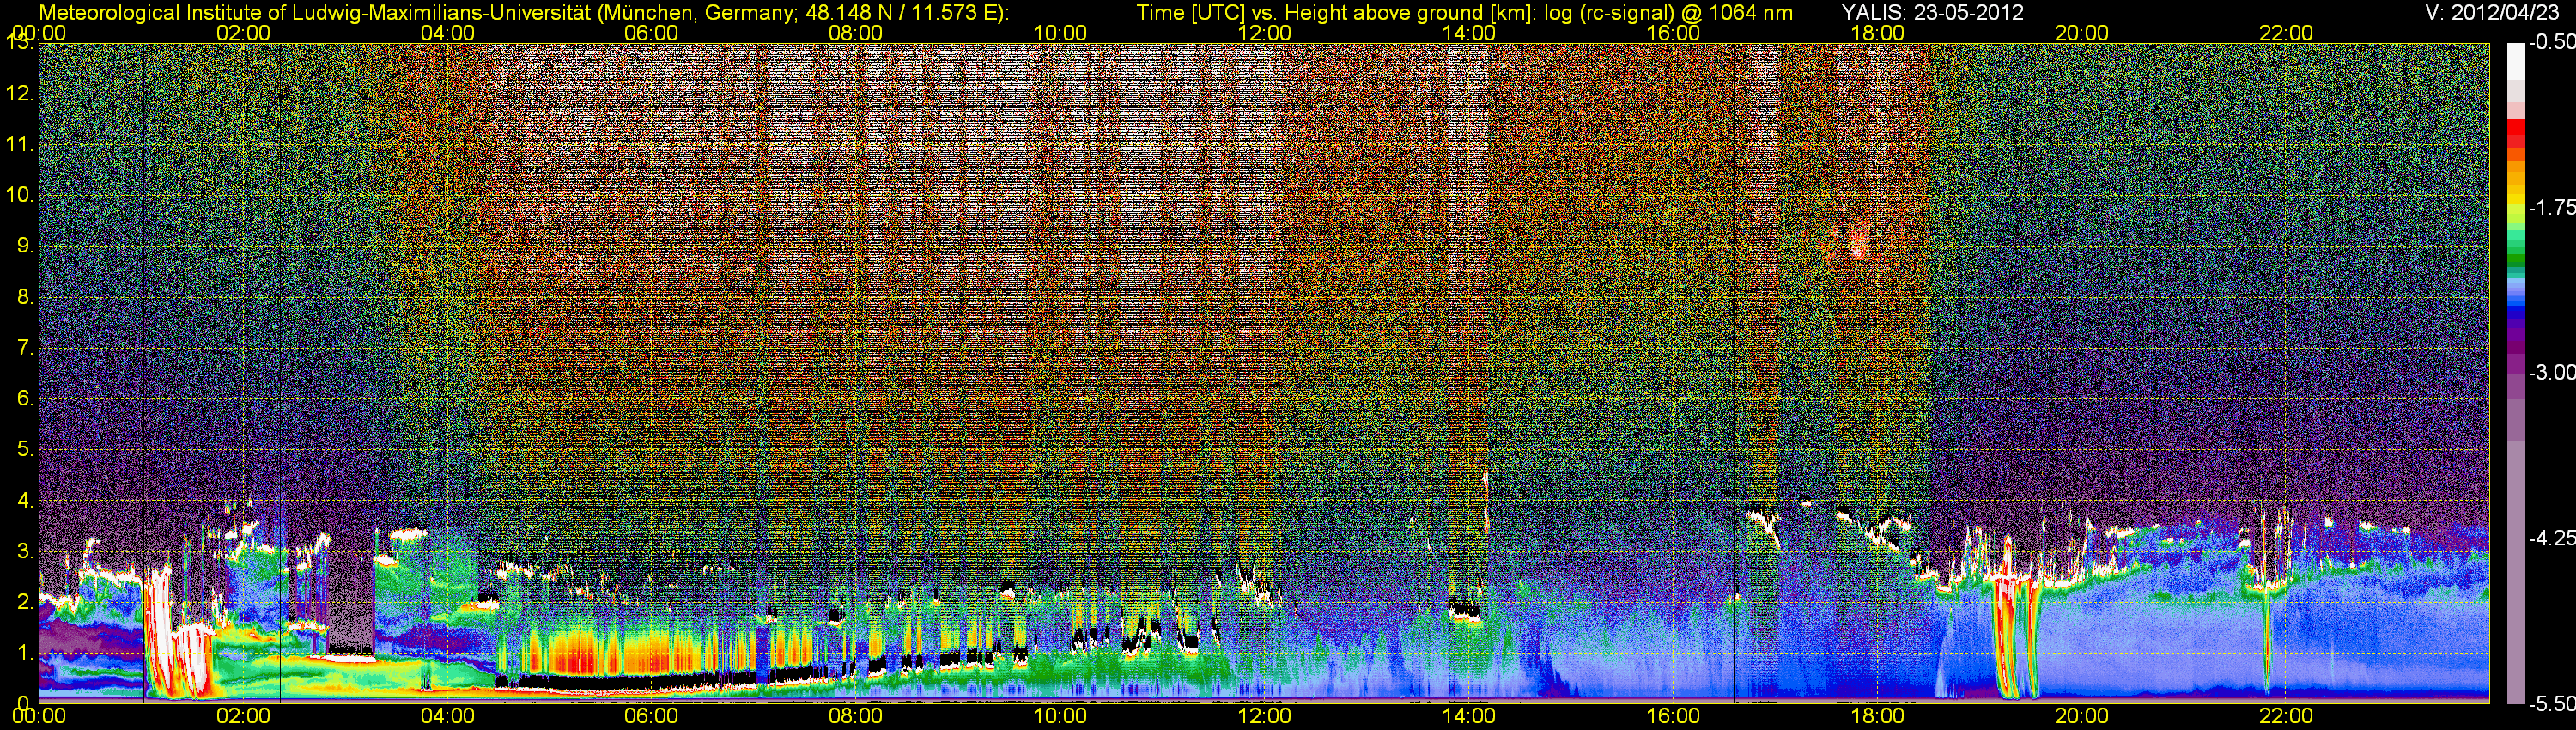
Task: Select the 22:00 label on the bottom time axis
Action: click(x=2286, y=716)
